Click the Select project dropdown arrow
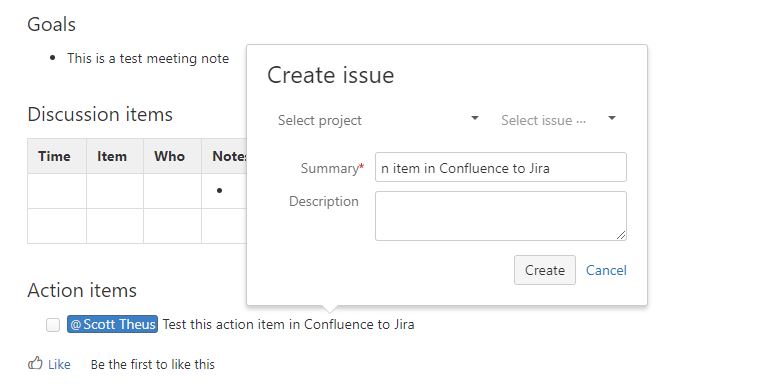Image resolution: width=775 pixels, height=390 pixels. pos(474,118)
